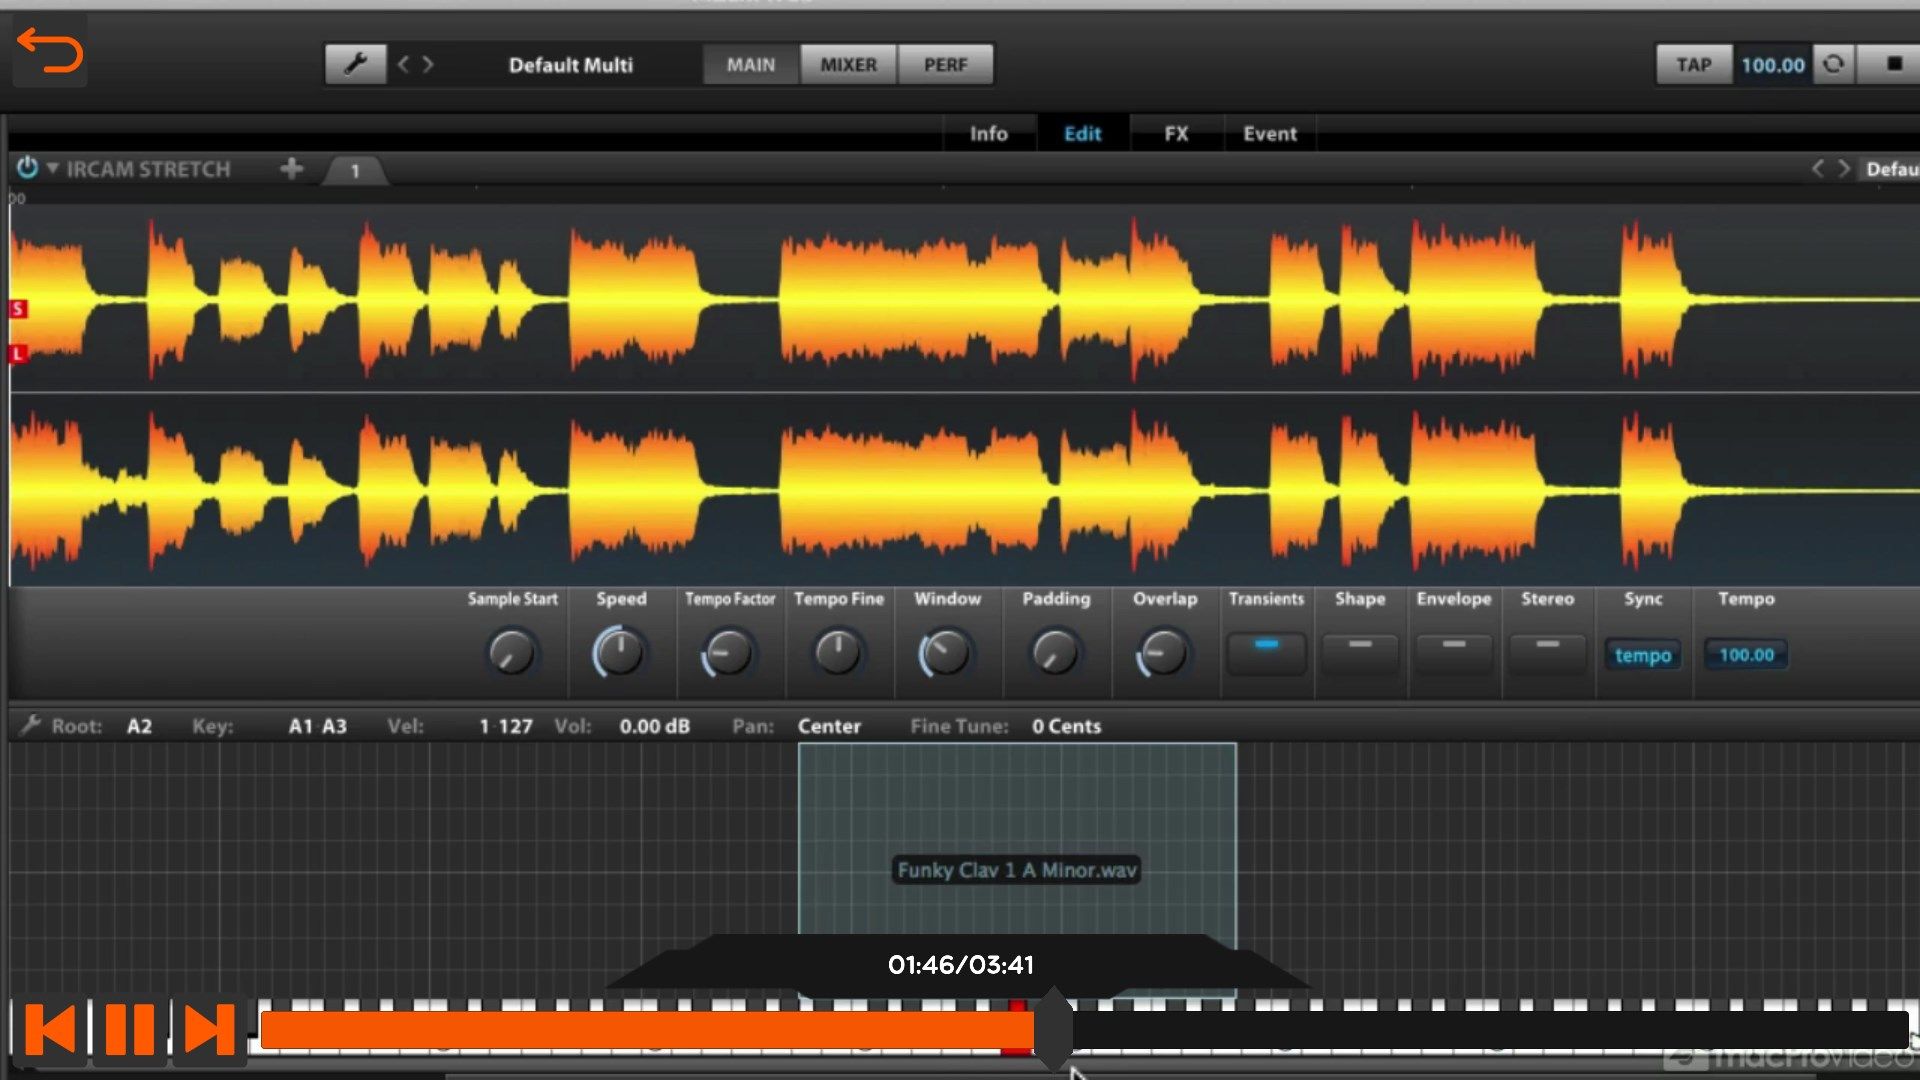Skip to next video with orange icon
The image size is (1920, 1080).
click(209, 1029)
